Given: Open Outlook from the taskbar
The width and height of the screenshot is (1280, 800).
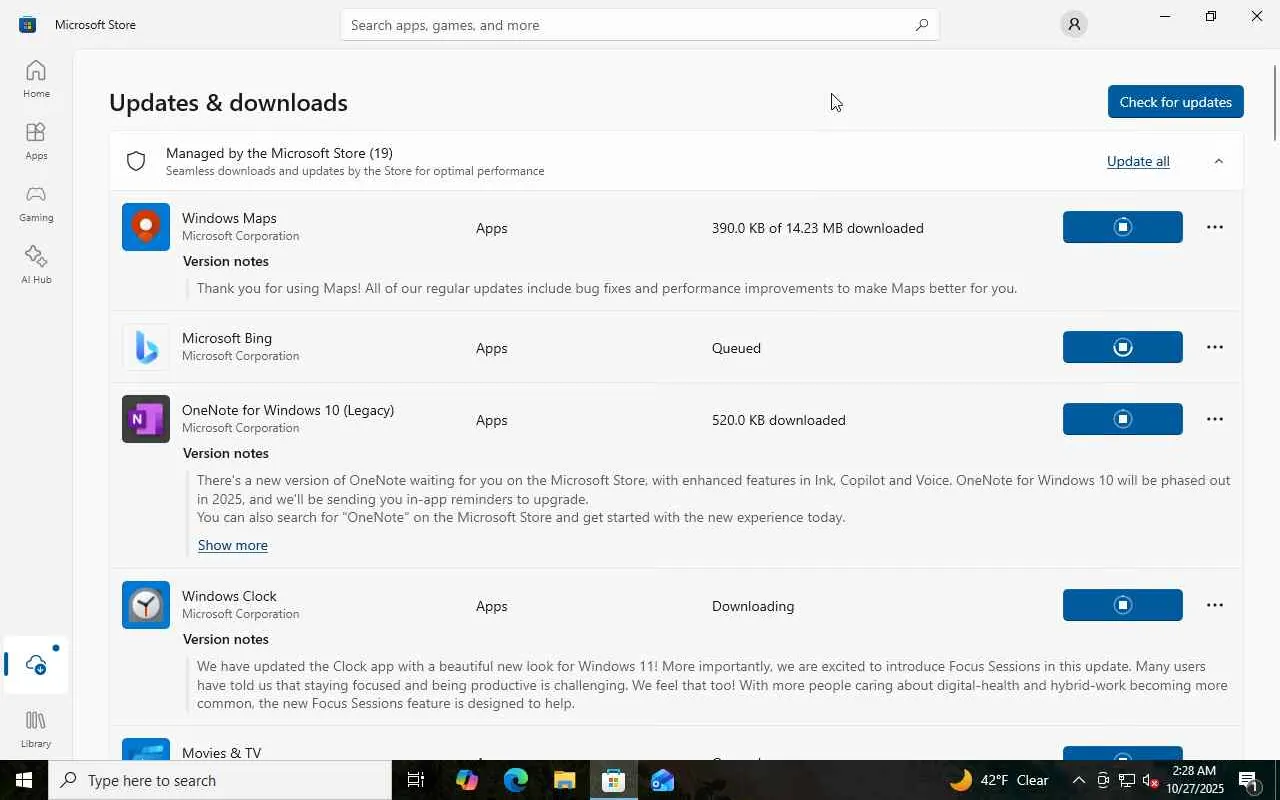Looking at the screenshot, I should tap(662, 780).
